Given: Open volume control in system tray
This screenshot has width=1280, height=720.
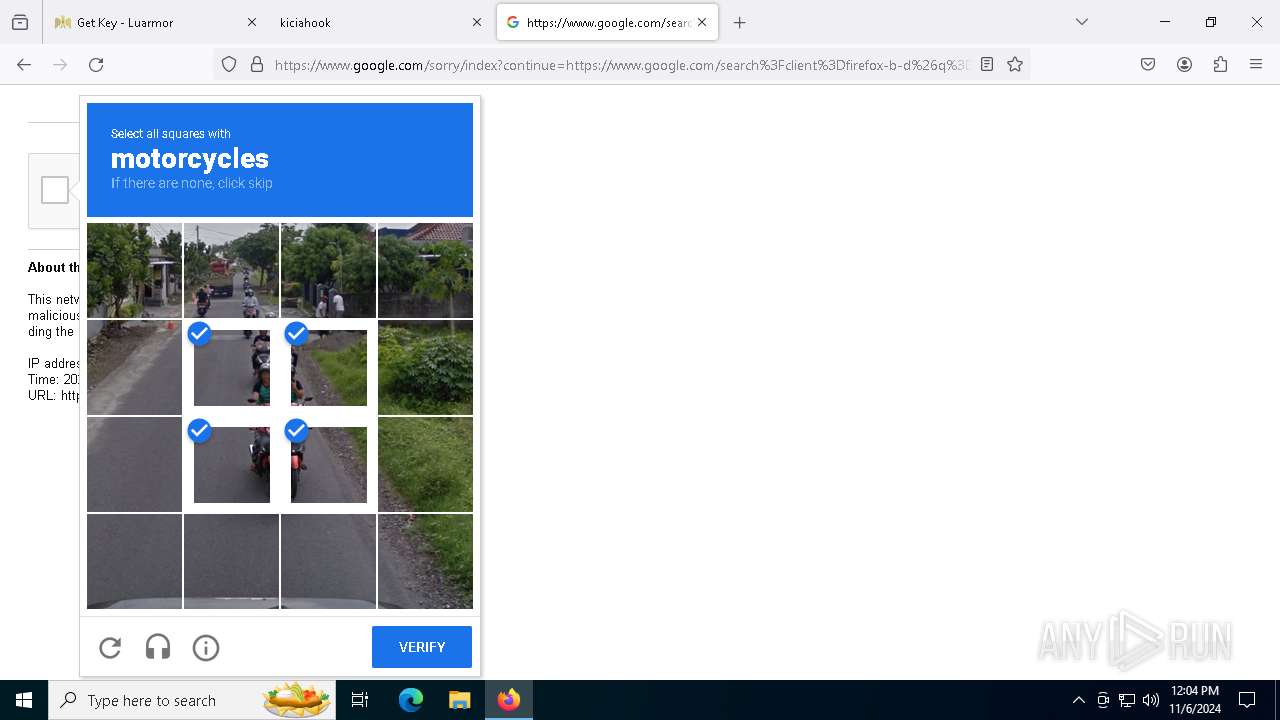Looking at the screenshot, I should tap(1150, 700).
